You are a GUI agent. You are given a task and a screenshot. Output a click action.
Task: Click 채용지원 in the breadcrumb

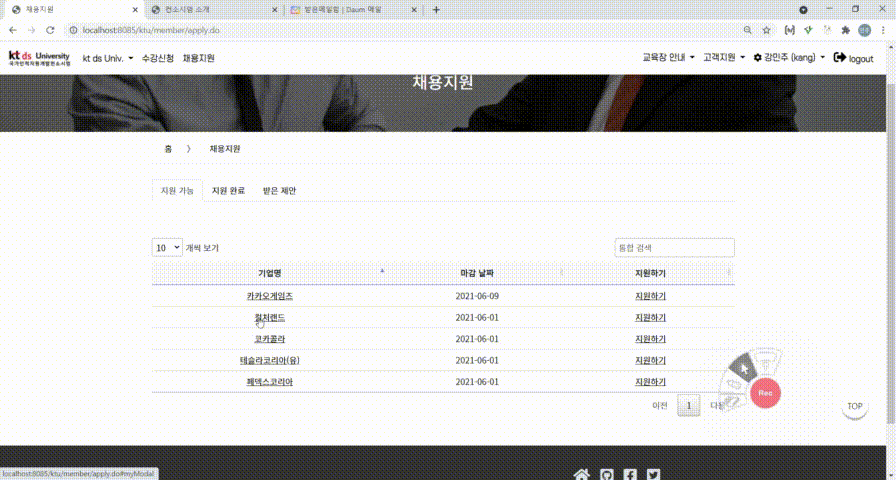coord(225,149)
